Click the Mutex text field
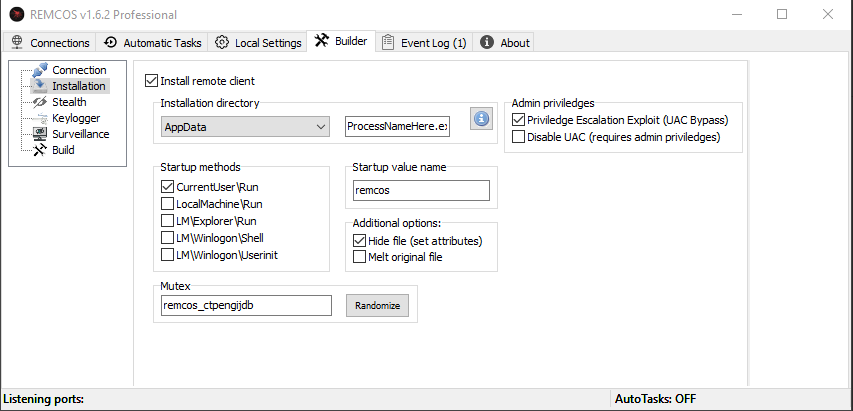This screenshot has height=411, width=853. [x=246, y=306]
